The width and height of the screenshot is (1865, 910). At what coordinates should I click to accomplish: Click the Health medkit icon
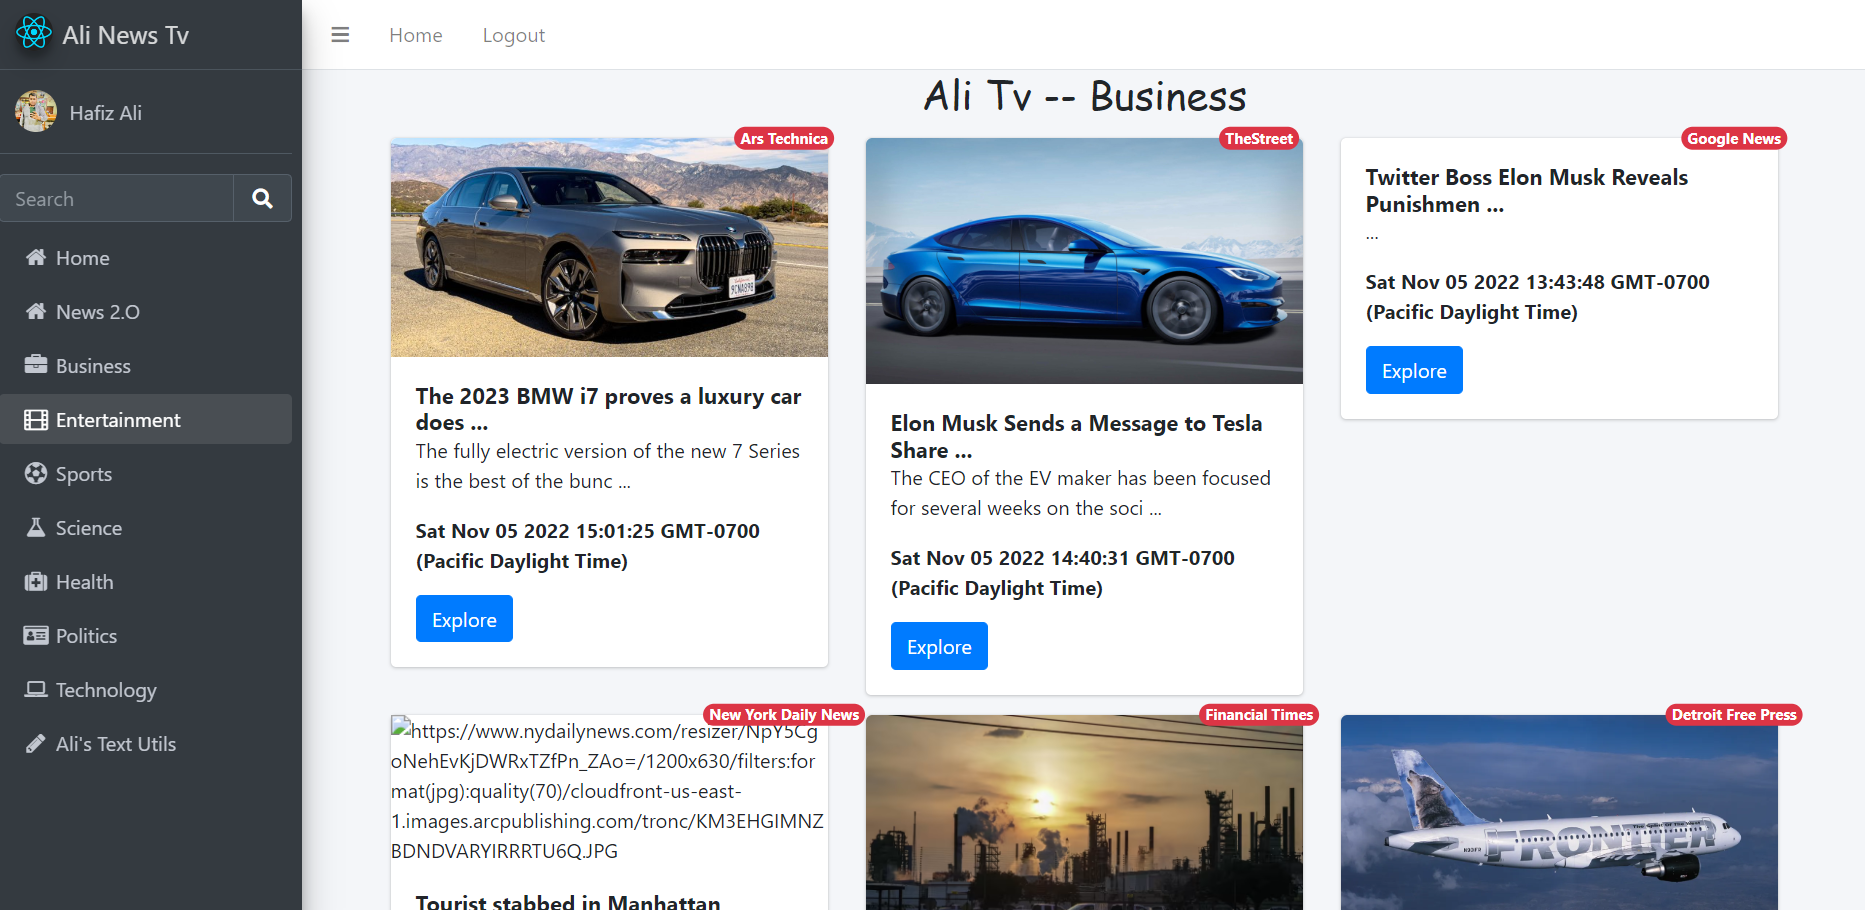36,581
